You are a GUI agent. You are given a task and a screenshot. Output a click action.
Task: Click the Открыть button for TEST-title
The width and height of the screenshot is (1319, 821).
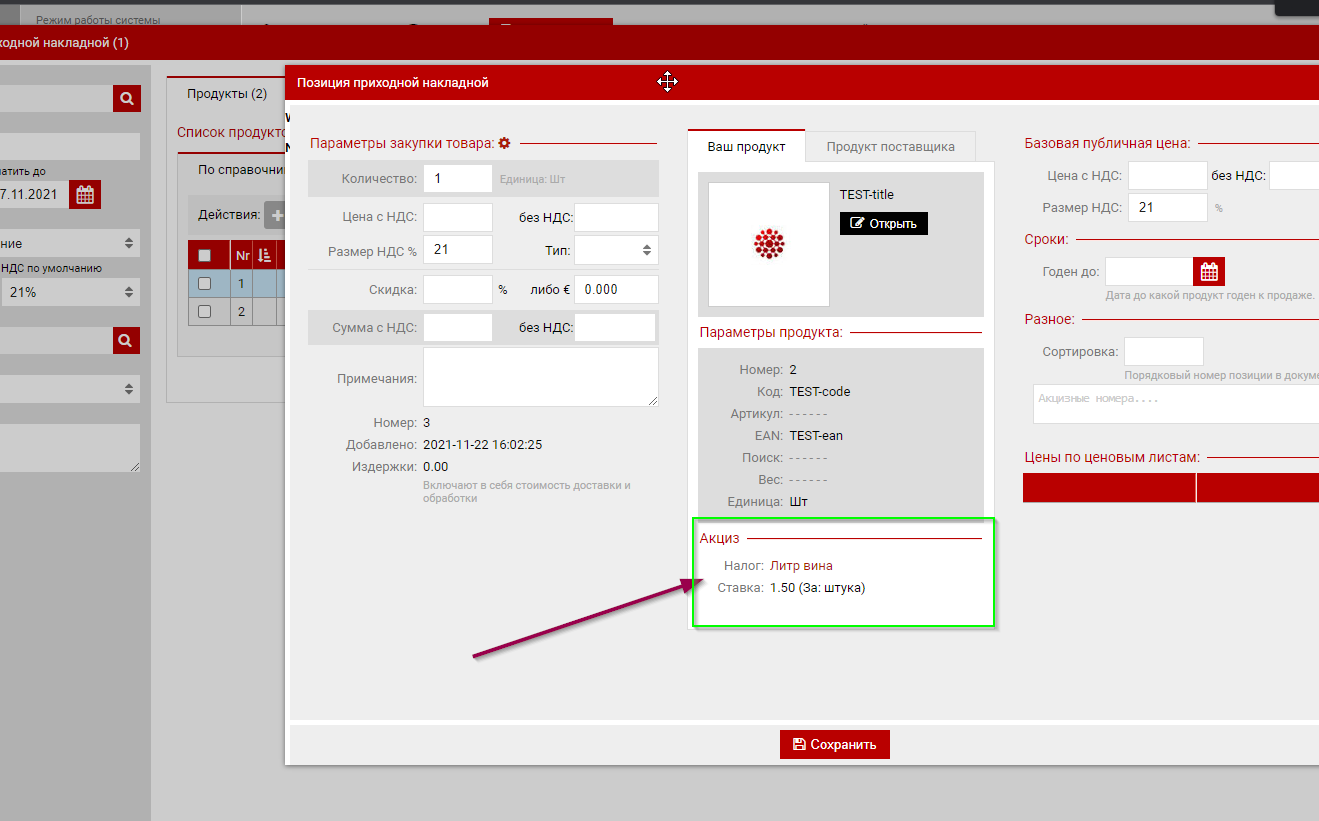(x=884, y=223)
